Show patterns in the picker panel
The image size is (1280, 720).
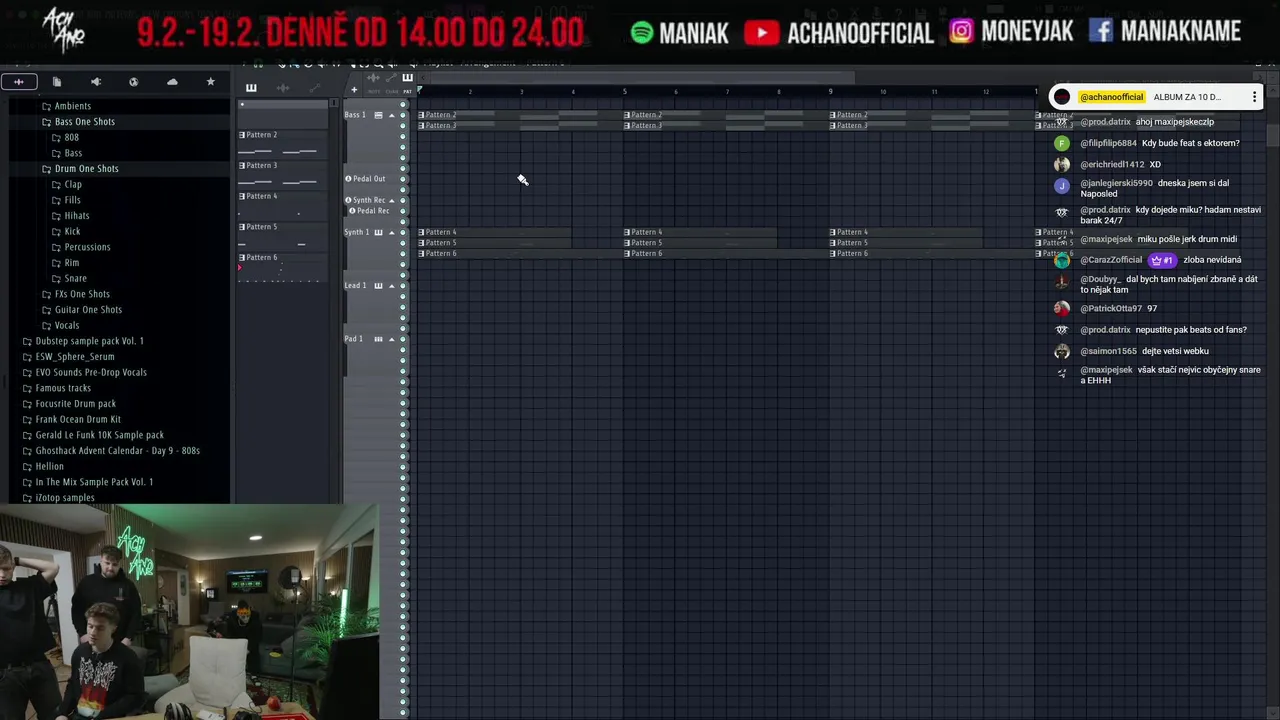[251, 88]
